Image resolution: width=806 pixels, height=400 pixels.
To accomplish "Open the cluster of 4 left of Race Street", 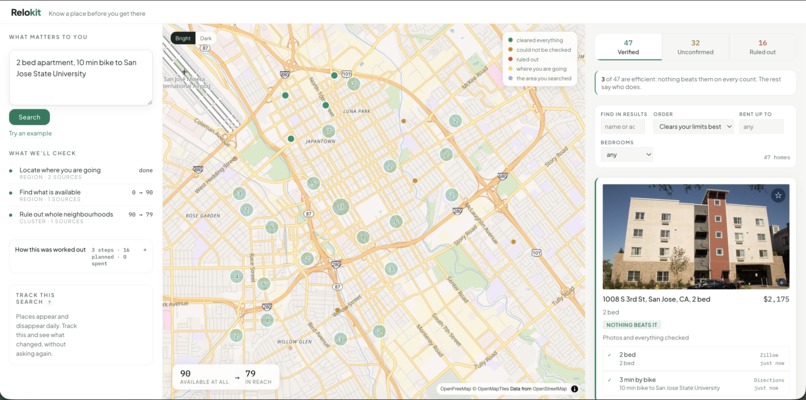I will tap(236, 277).
